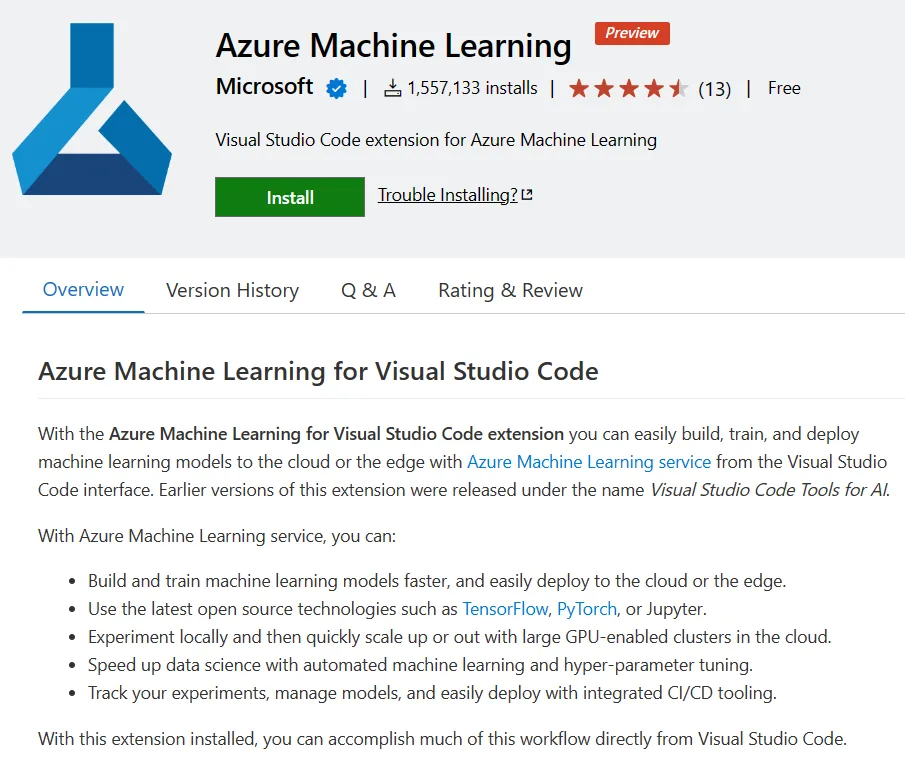Open the TensorFlow link

[x=504, y=608]
